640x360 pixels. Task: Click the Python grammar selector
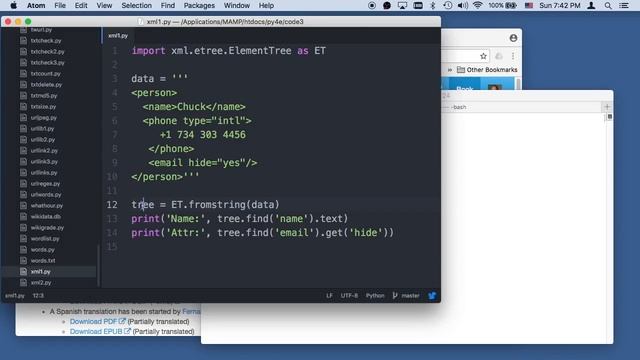(x=375, y=296)
